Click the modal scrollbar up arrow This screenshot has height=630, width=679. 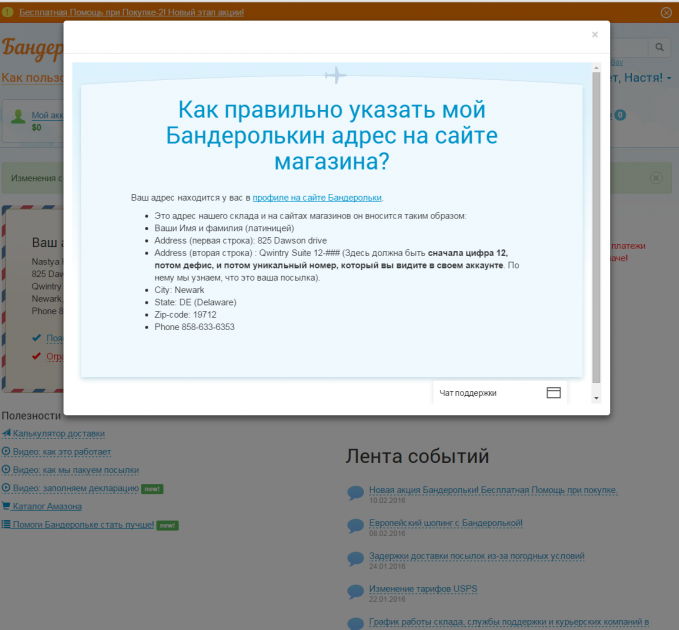pyautogui.click(x=596, y=68)
